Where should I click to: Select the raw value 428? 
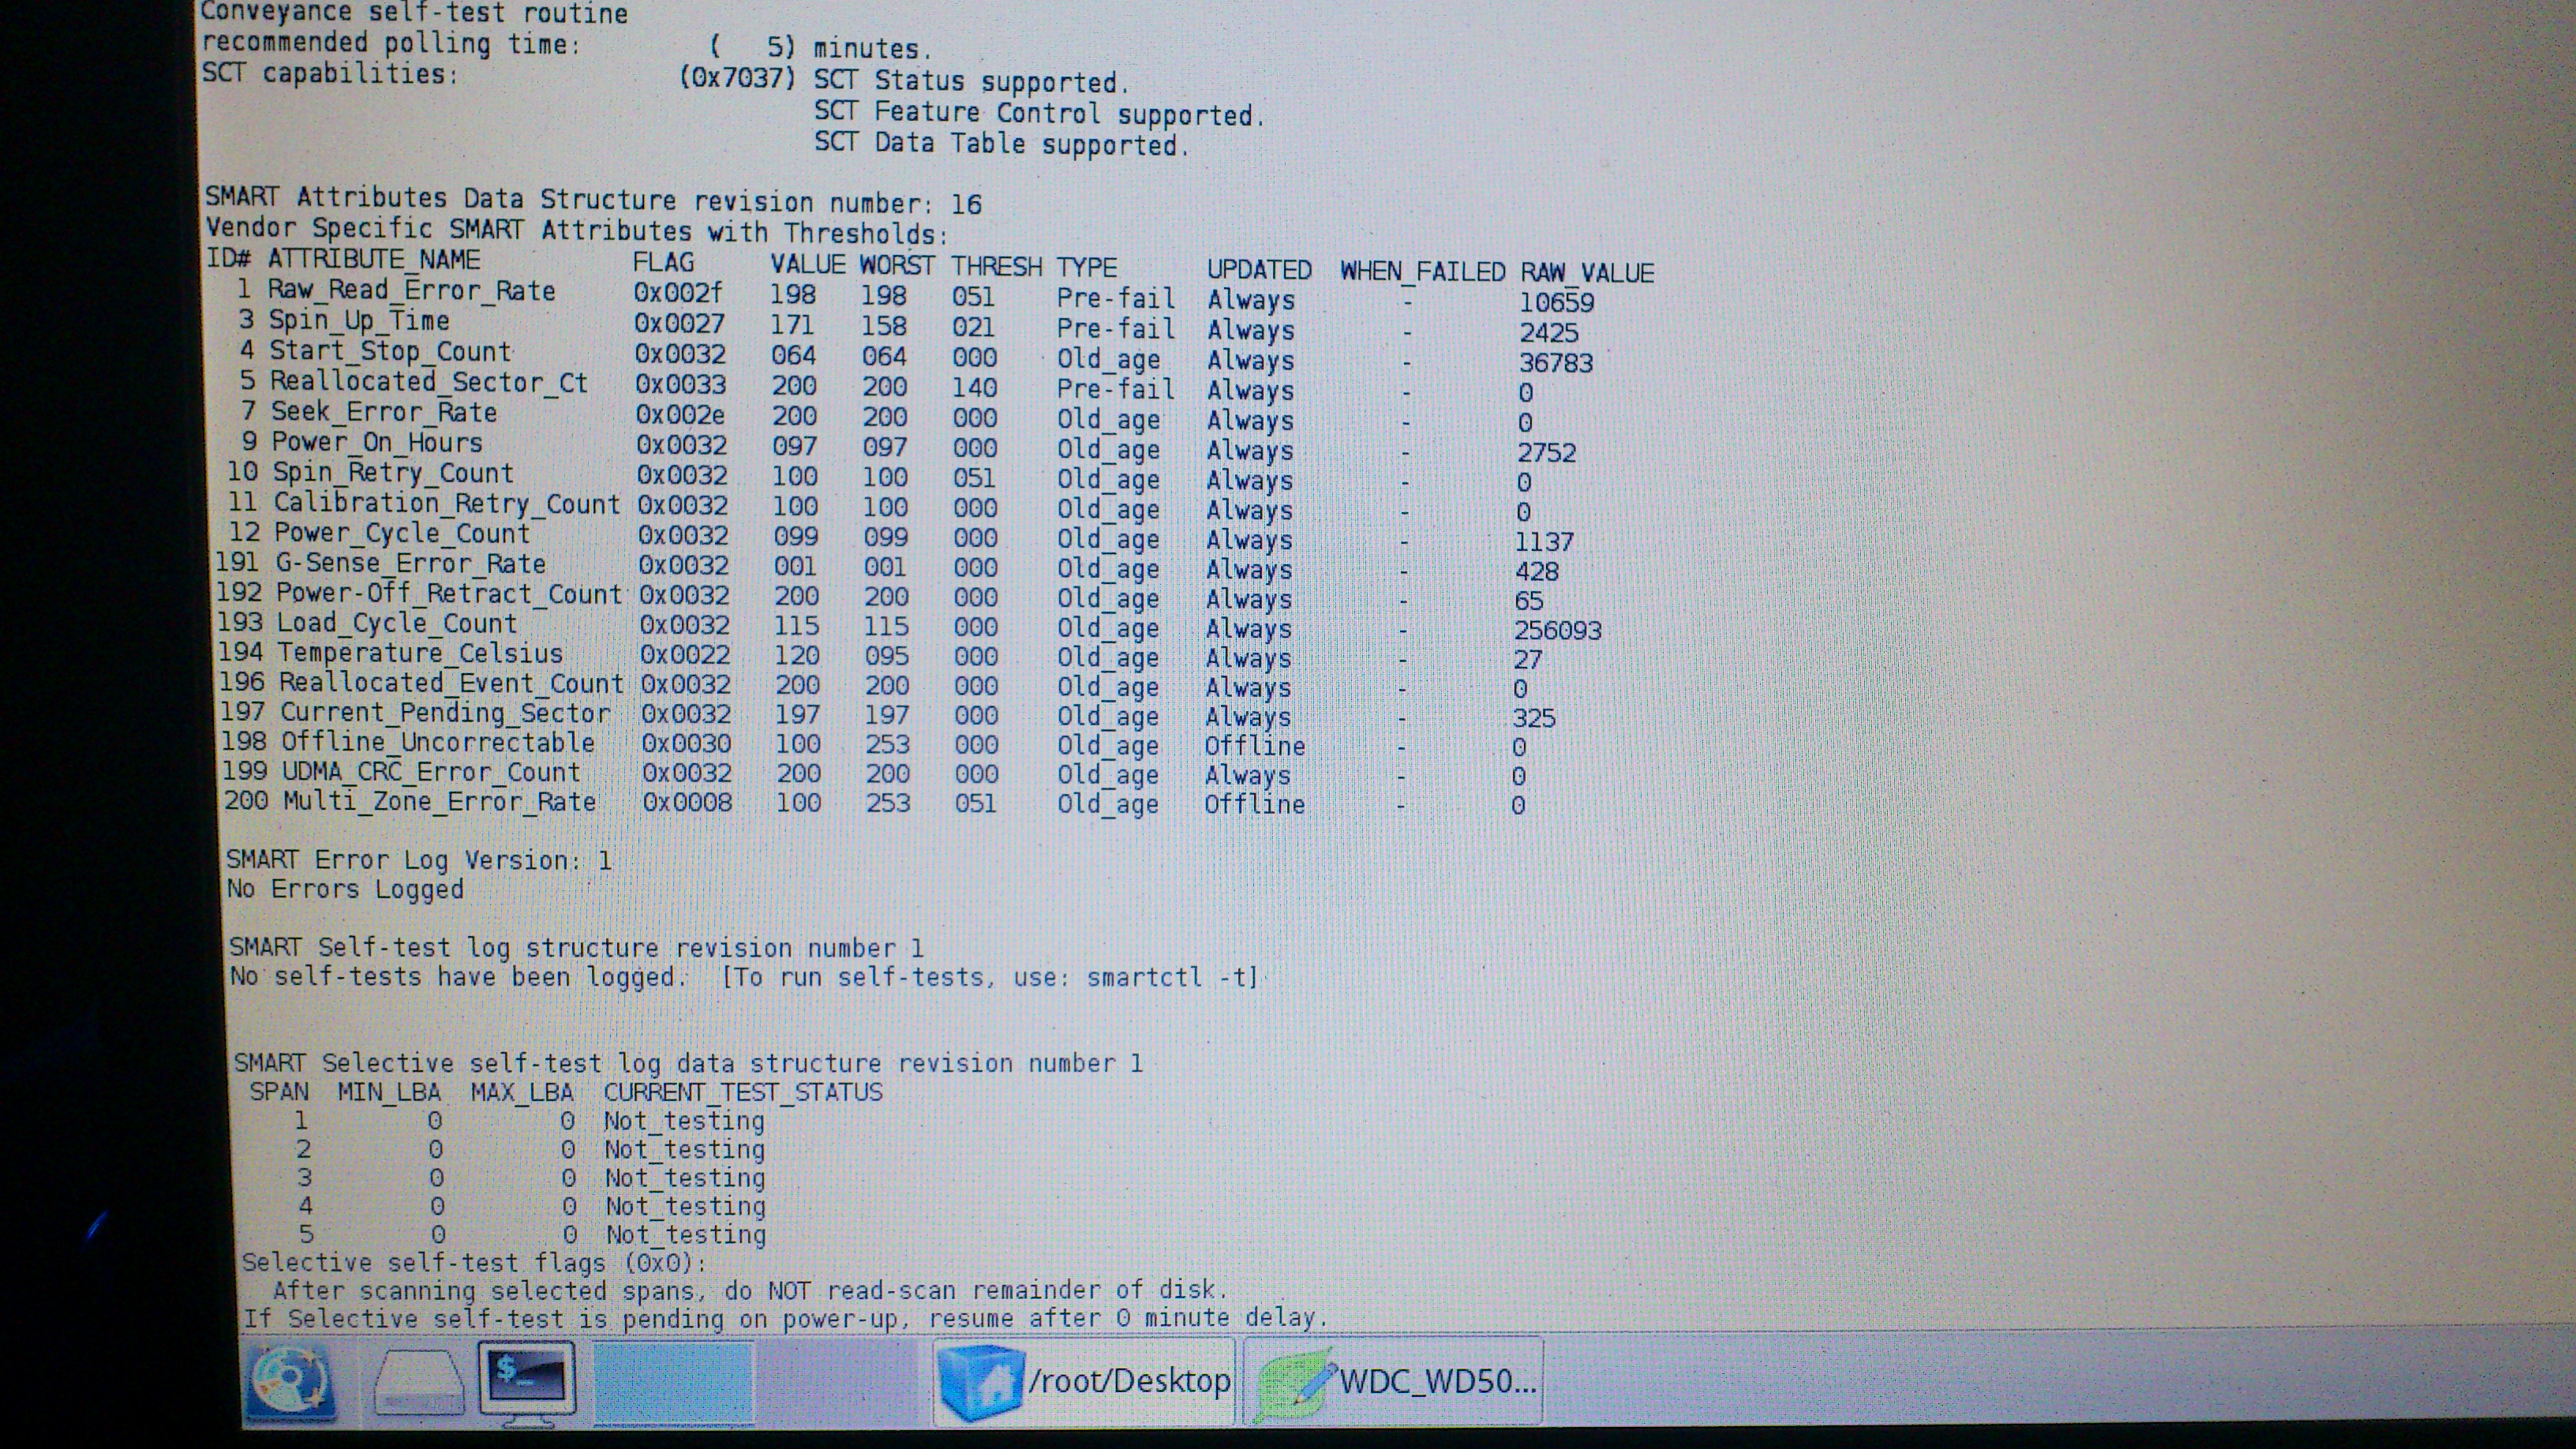pyautogui.click(x=1537, y=571)
